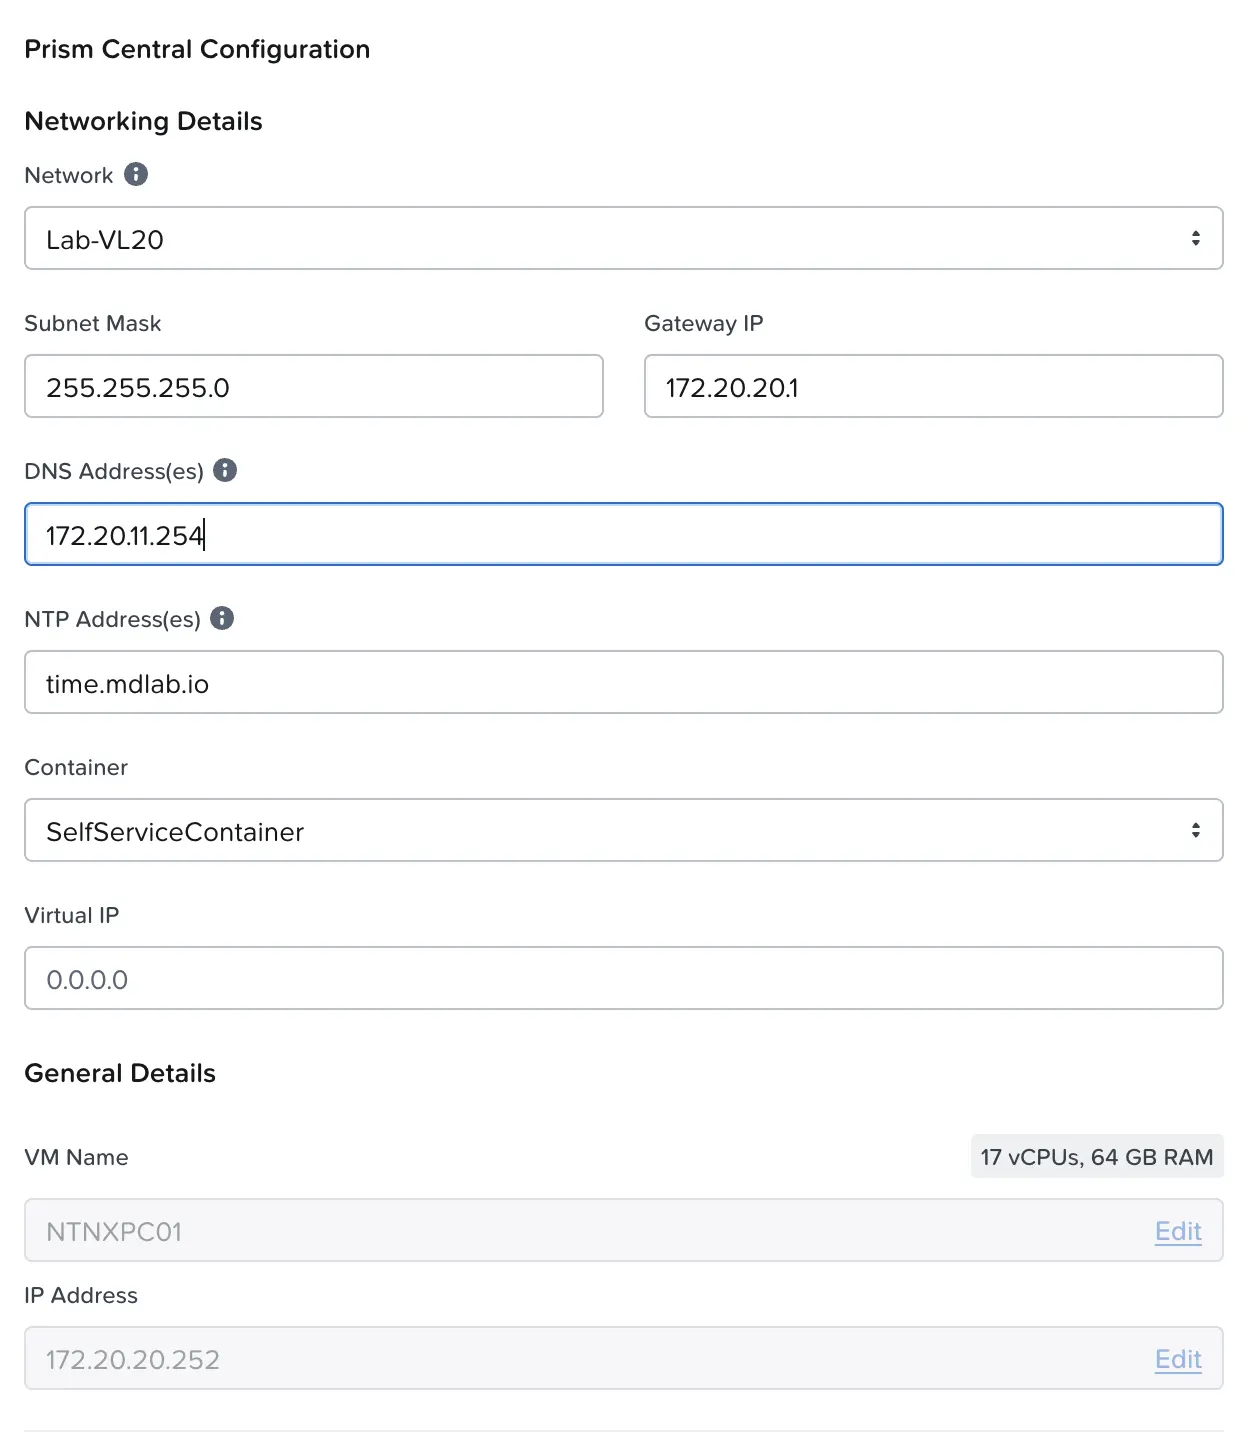Click the Gateway IP label
The image size is (1254, 1436).
tap(704, 323)
